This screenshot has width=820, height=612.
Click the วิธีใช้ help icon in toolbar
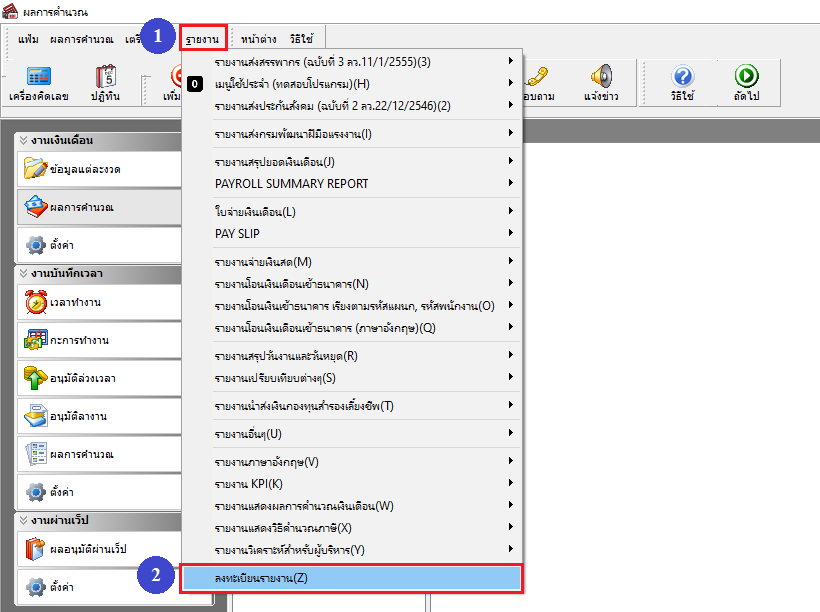point(683,83)
